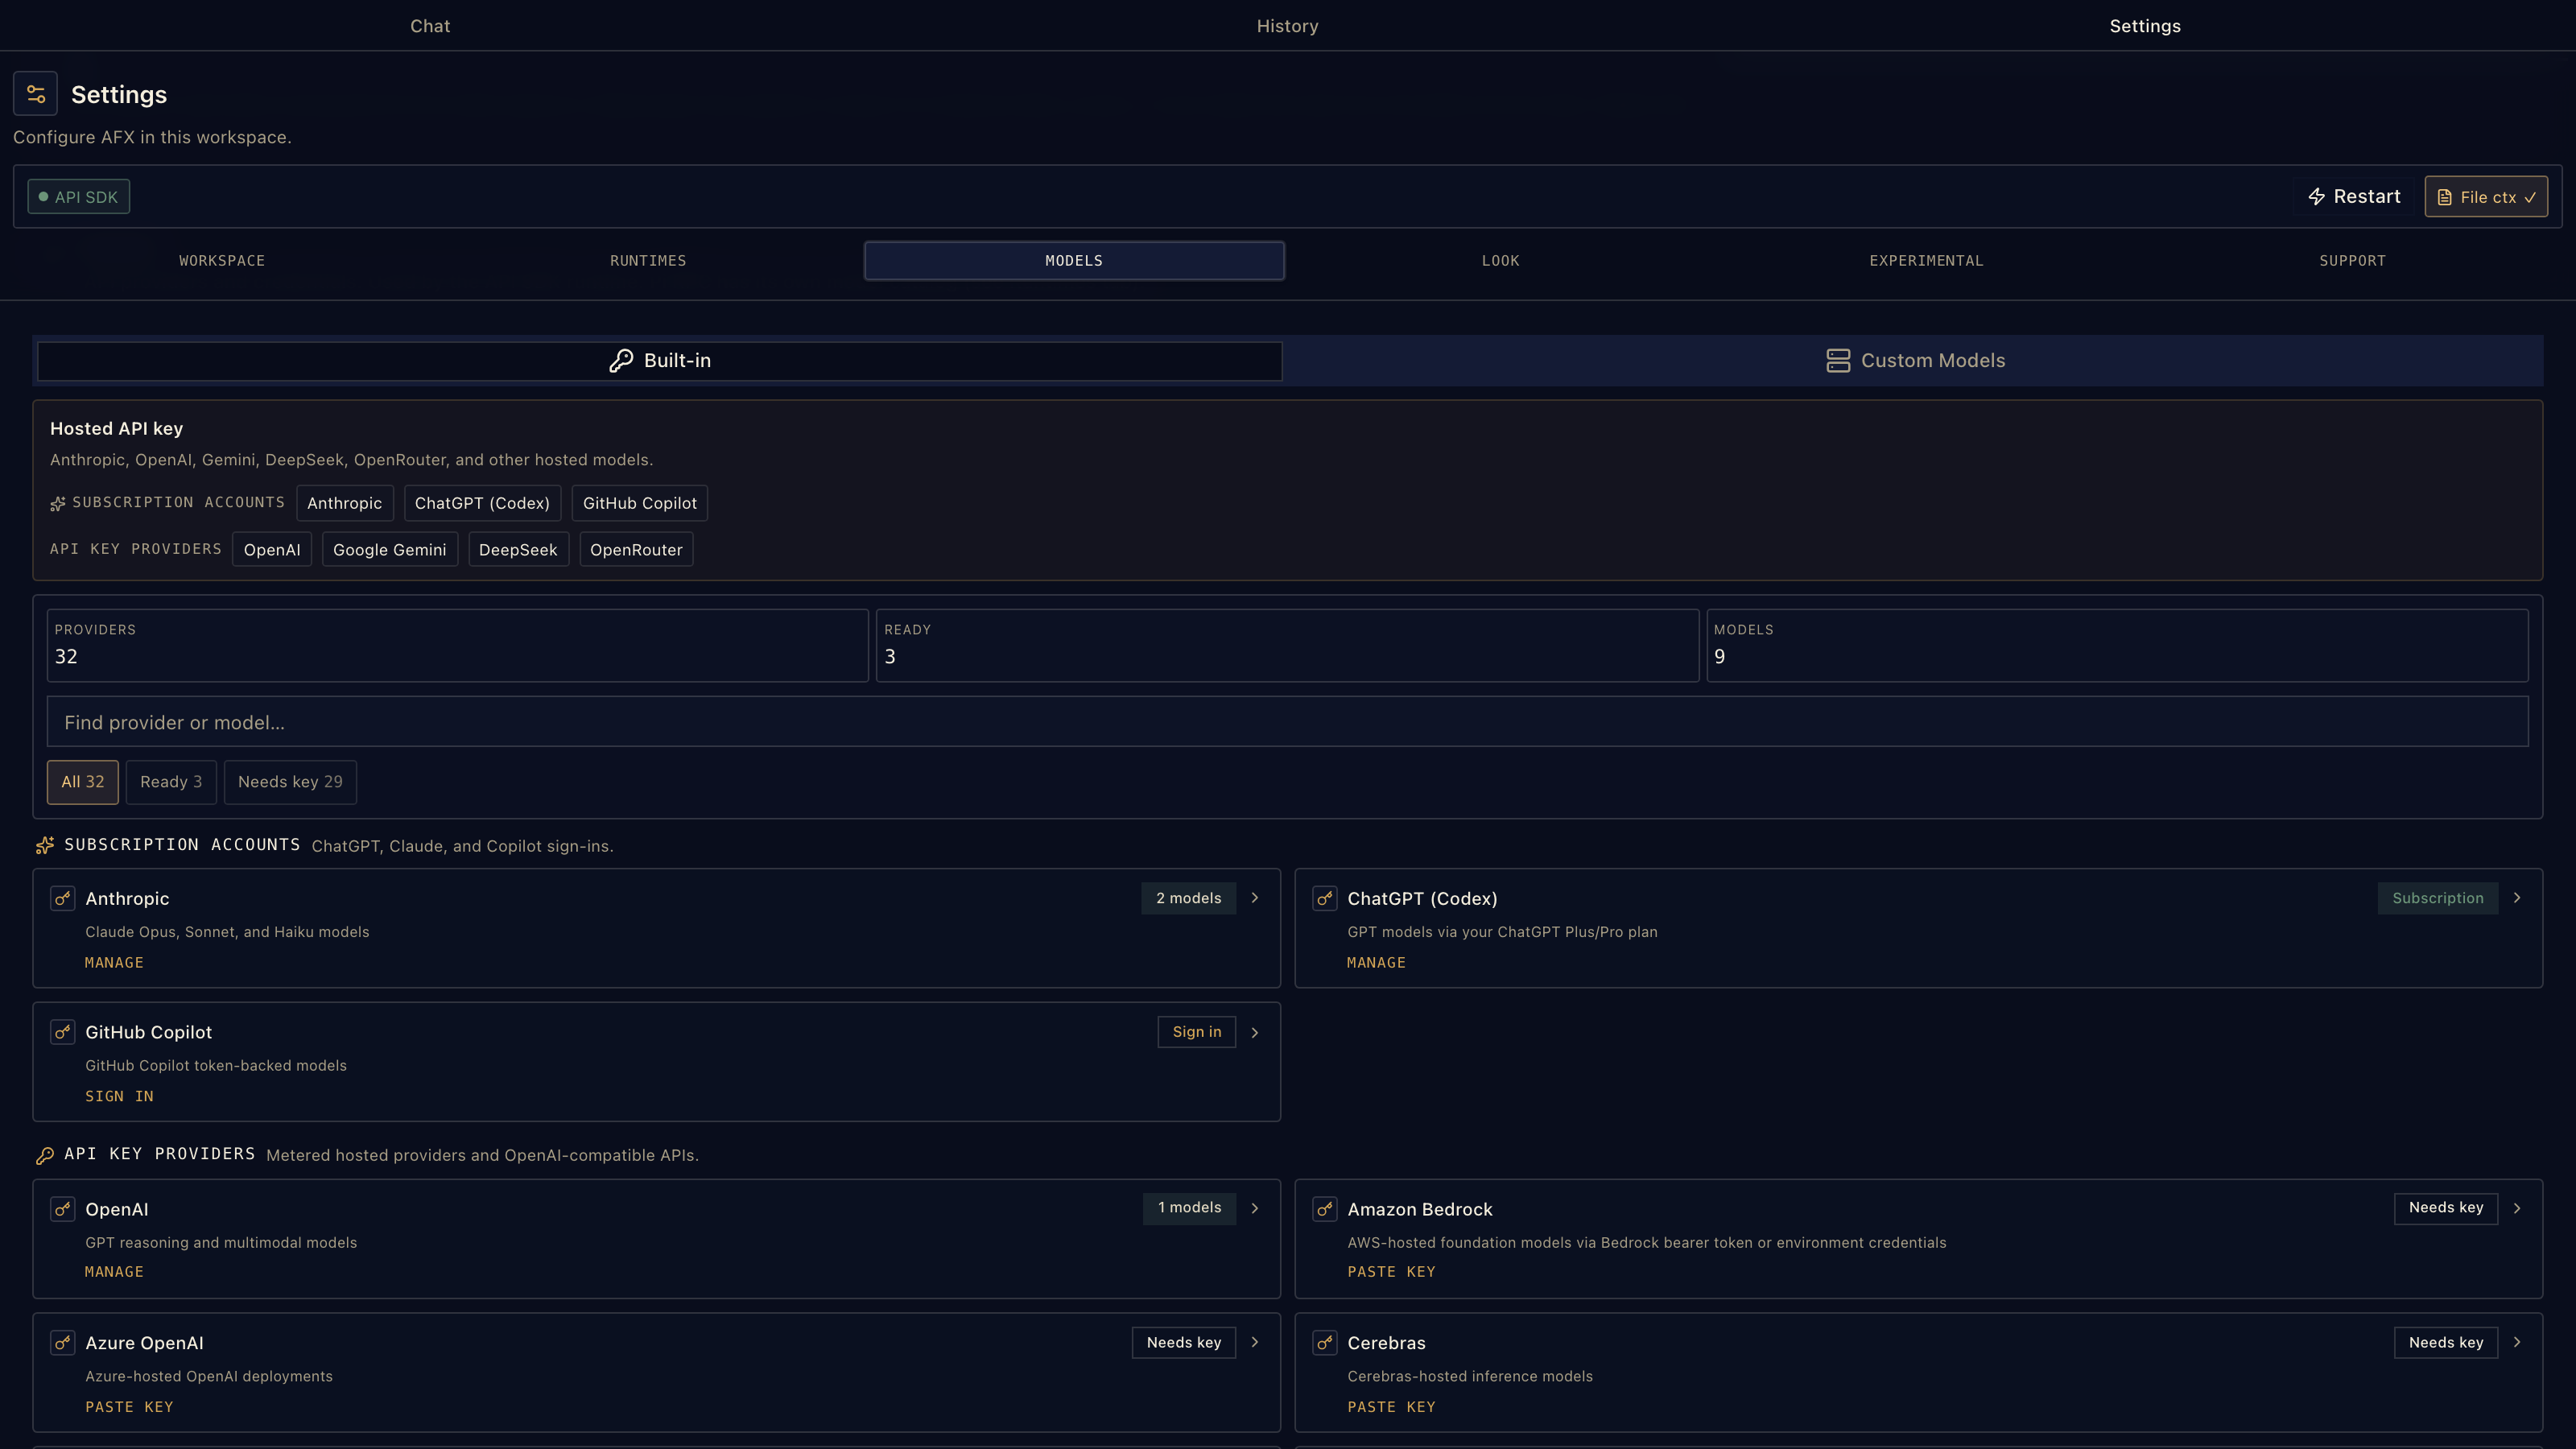Expand the GitHub Copilot card chevron
This screenshot has height=1449, width=2576.
[x=1255, y=1032]
